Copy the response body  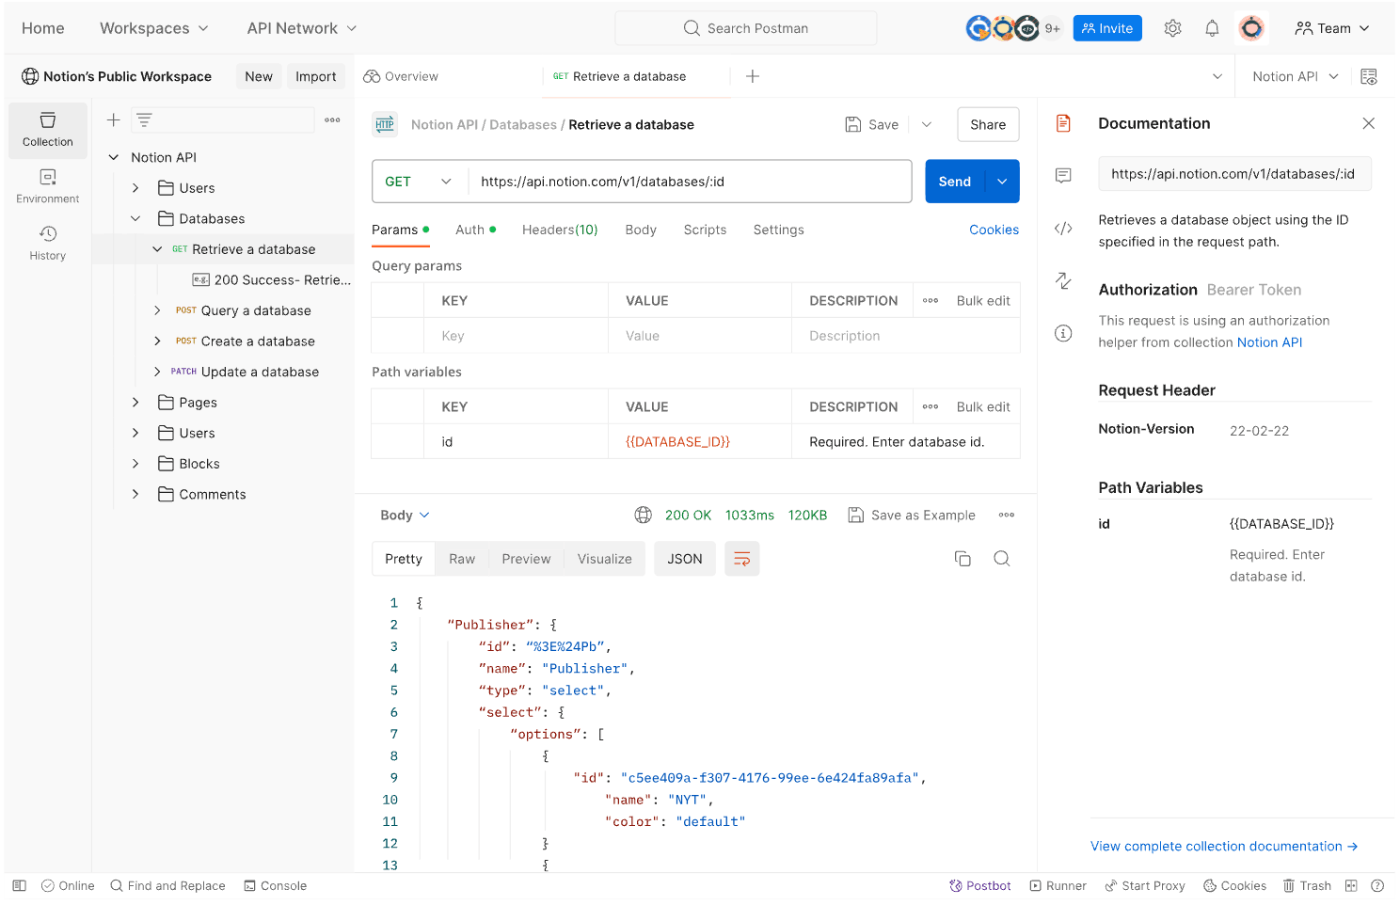(962, 558)
